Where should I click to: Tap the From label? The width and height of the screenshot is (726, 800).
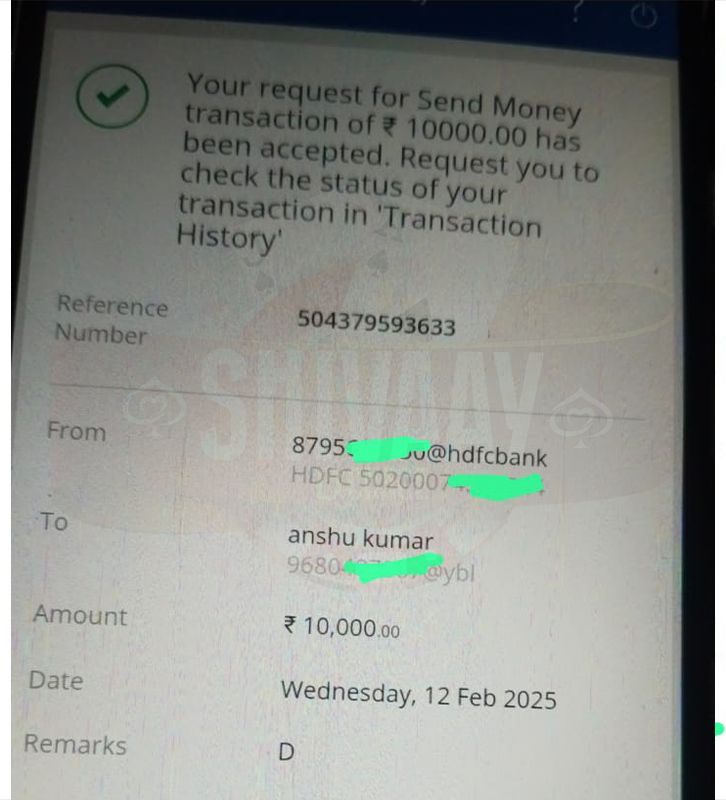point(77,431)
